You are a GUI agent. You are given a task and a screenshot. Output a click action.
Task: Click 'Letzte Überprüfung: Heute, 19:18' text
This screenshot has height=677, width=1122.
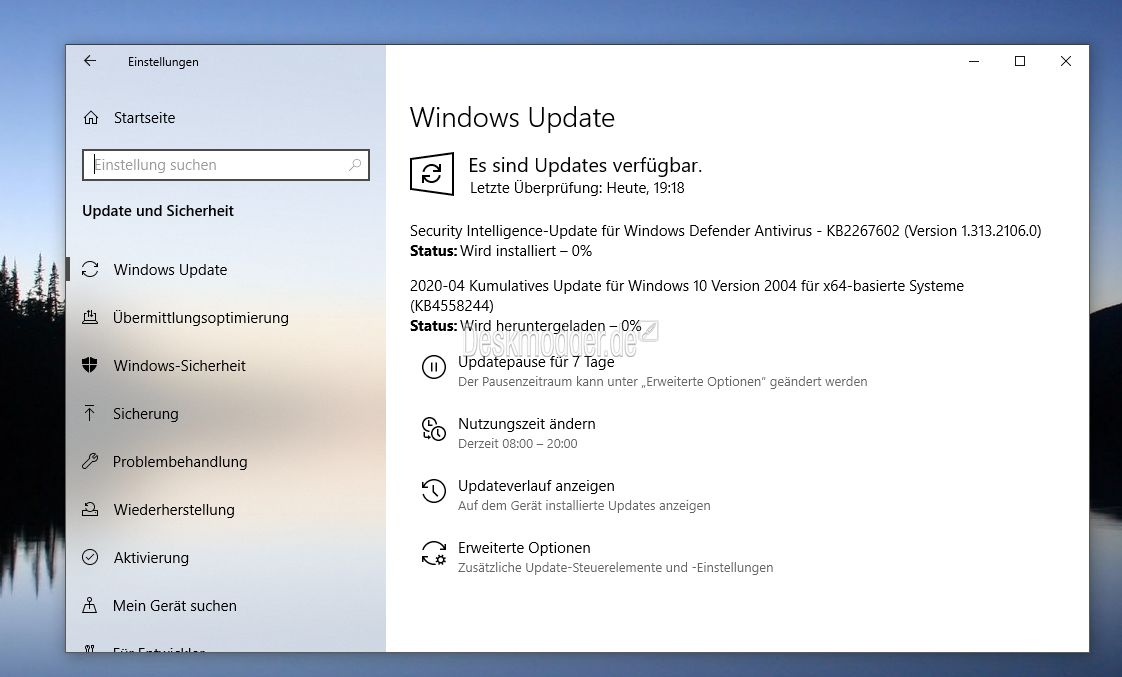click(x=577, y=188)
